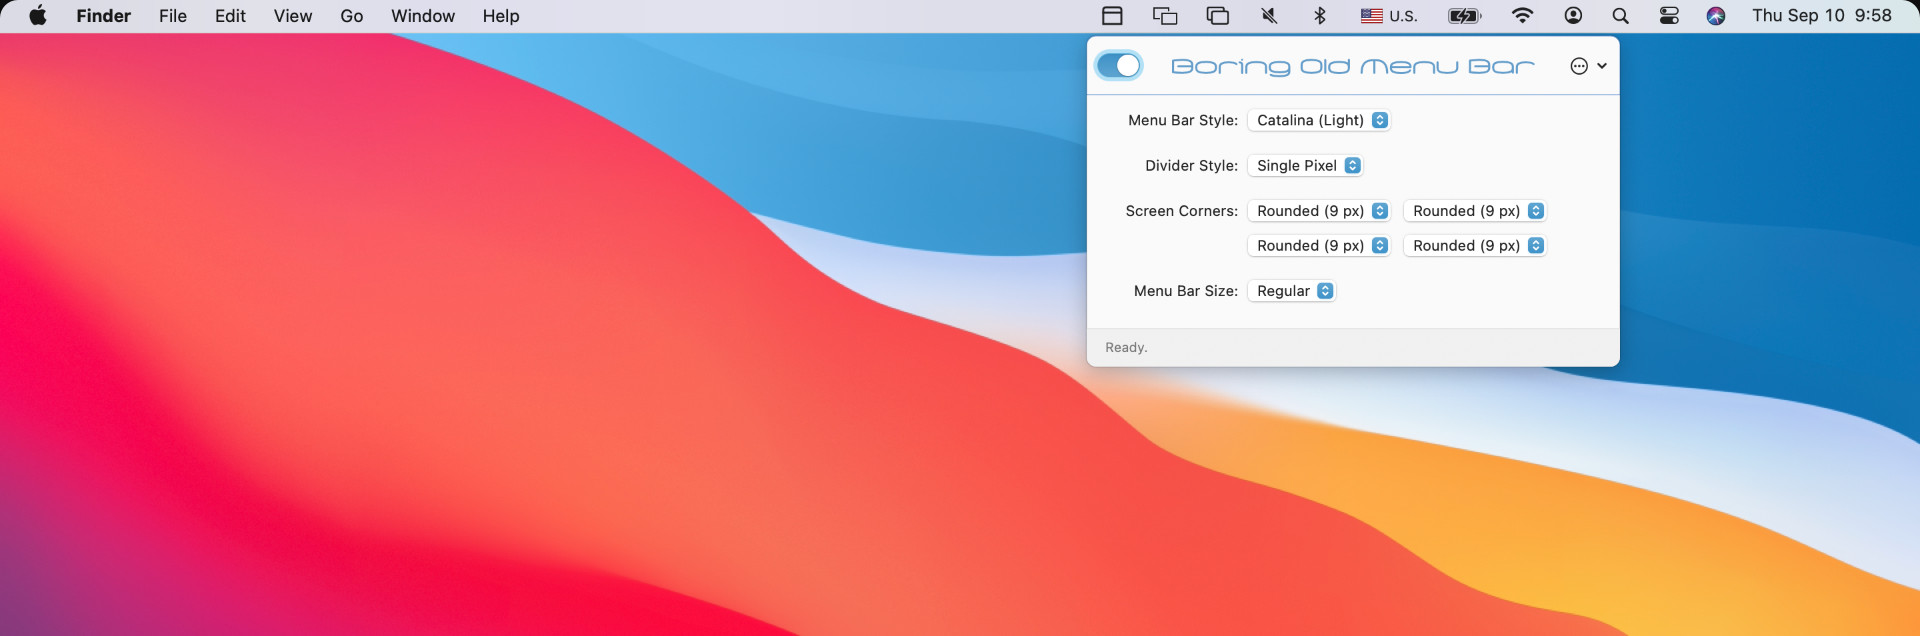Open the Go menu
Image resolution: width=1920 pixels, height=636 pixels.
352,16
